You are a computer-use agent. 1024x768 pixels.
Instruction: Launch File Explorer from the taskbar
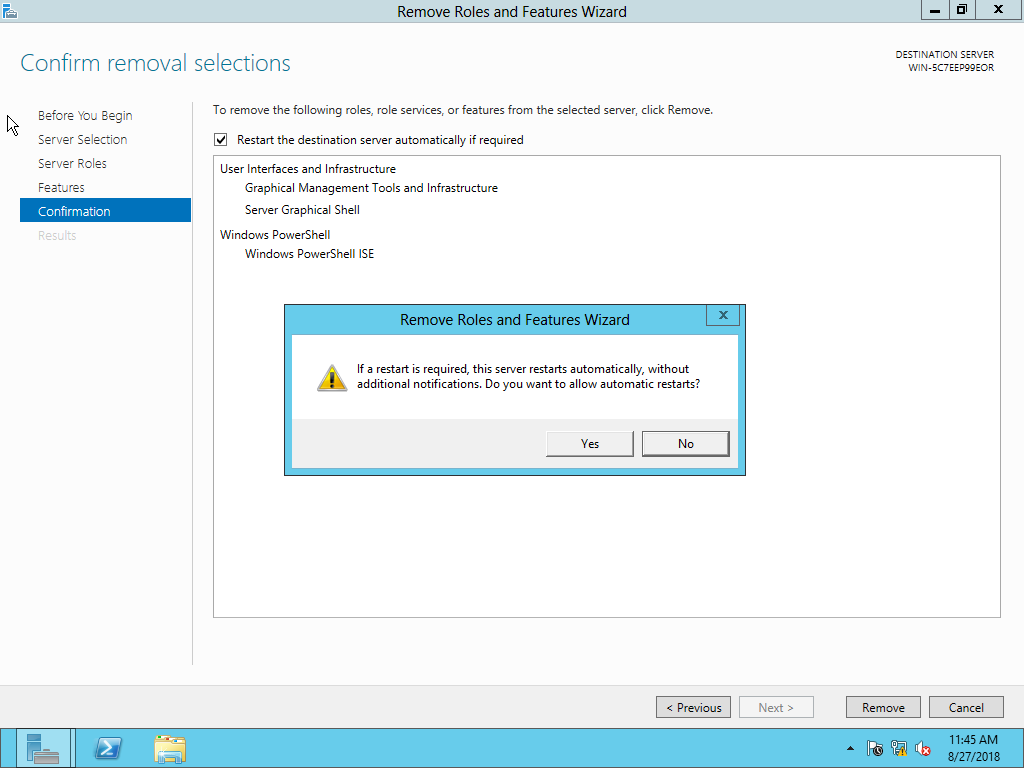(169, 748)
